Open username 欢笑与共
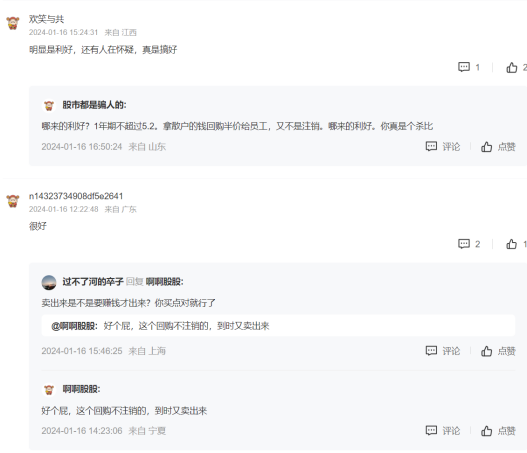Image resolution: width=527 pixels, height=453 pixels. pos(46,19)
